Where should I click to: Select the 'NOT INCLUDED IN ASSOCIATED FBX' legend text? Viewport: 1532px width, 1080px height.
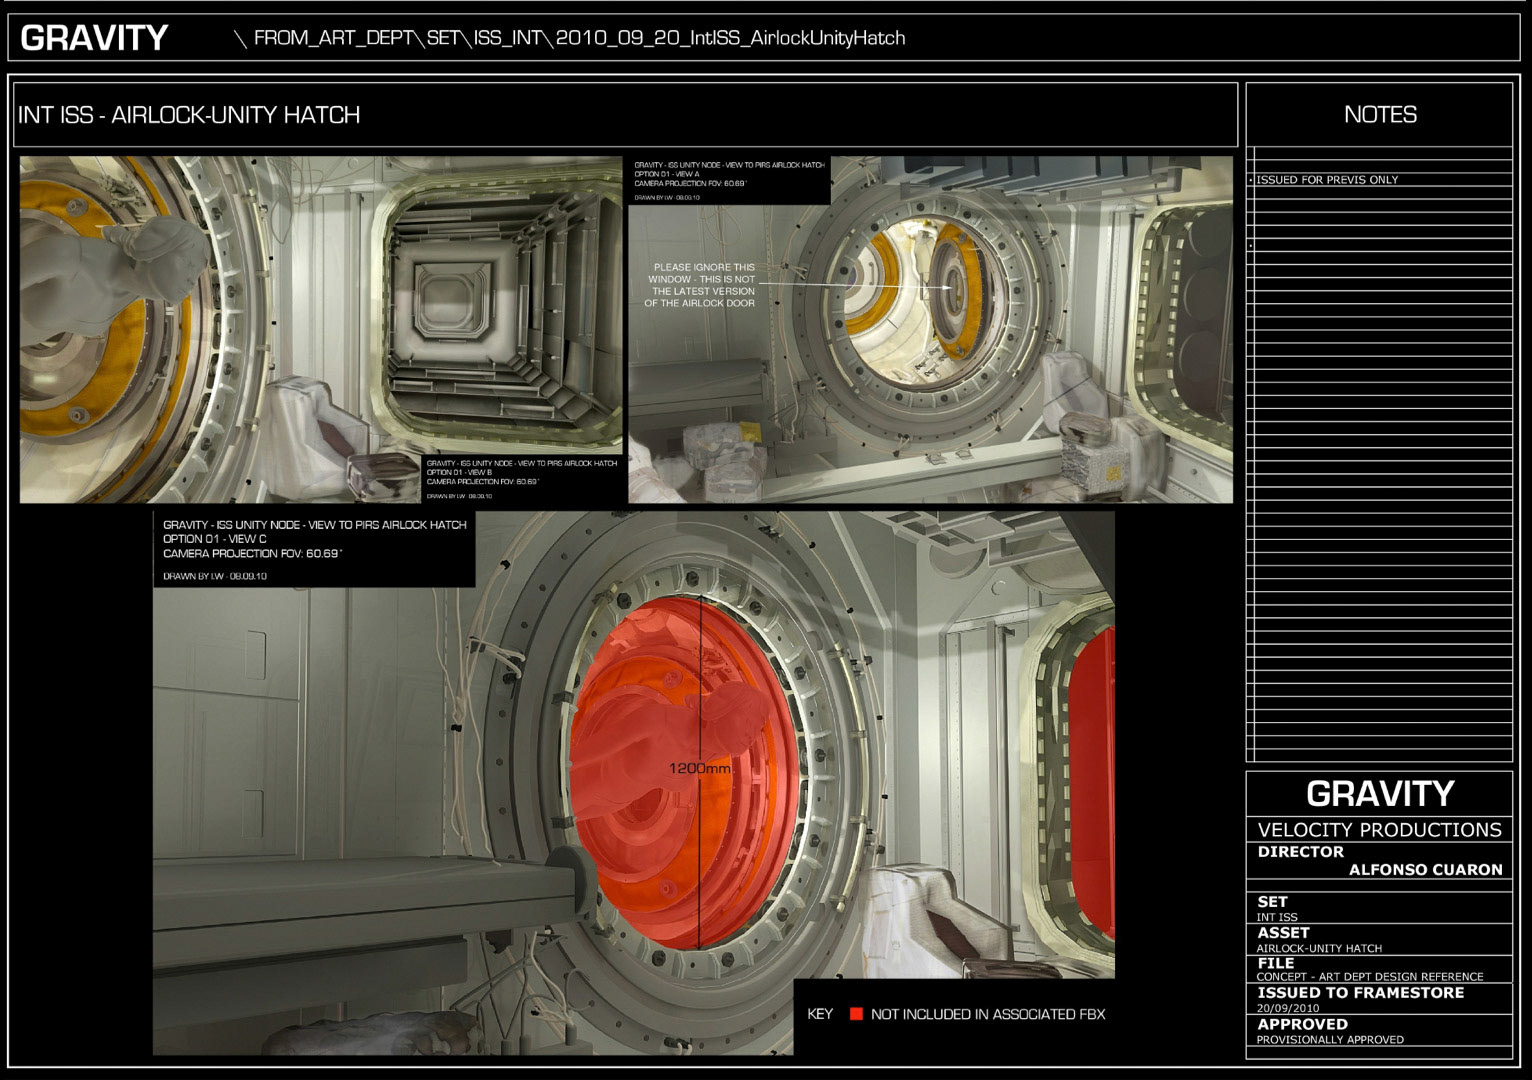tap(988, 1014)
